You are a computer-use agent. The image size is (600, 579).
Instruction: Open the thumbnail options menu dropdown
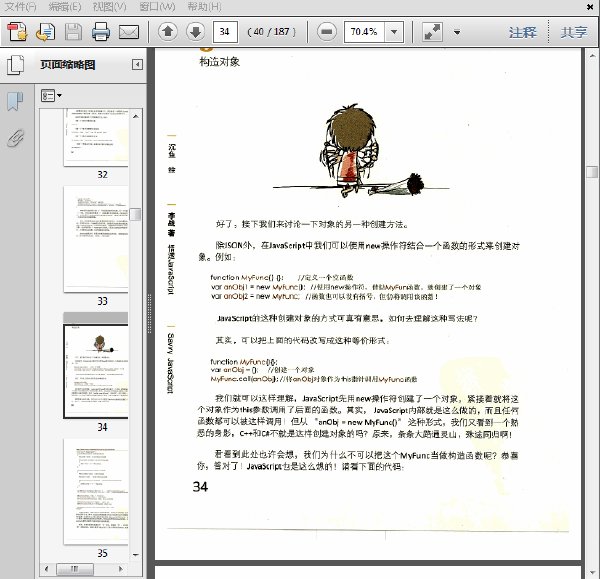tap(51, 95)
